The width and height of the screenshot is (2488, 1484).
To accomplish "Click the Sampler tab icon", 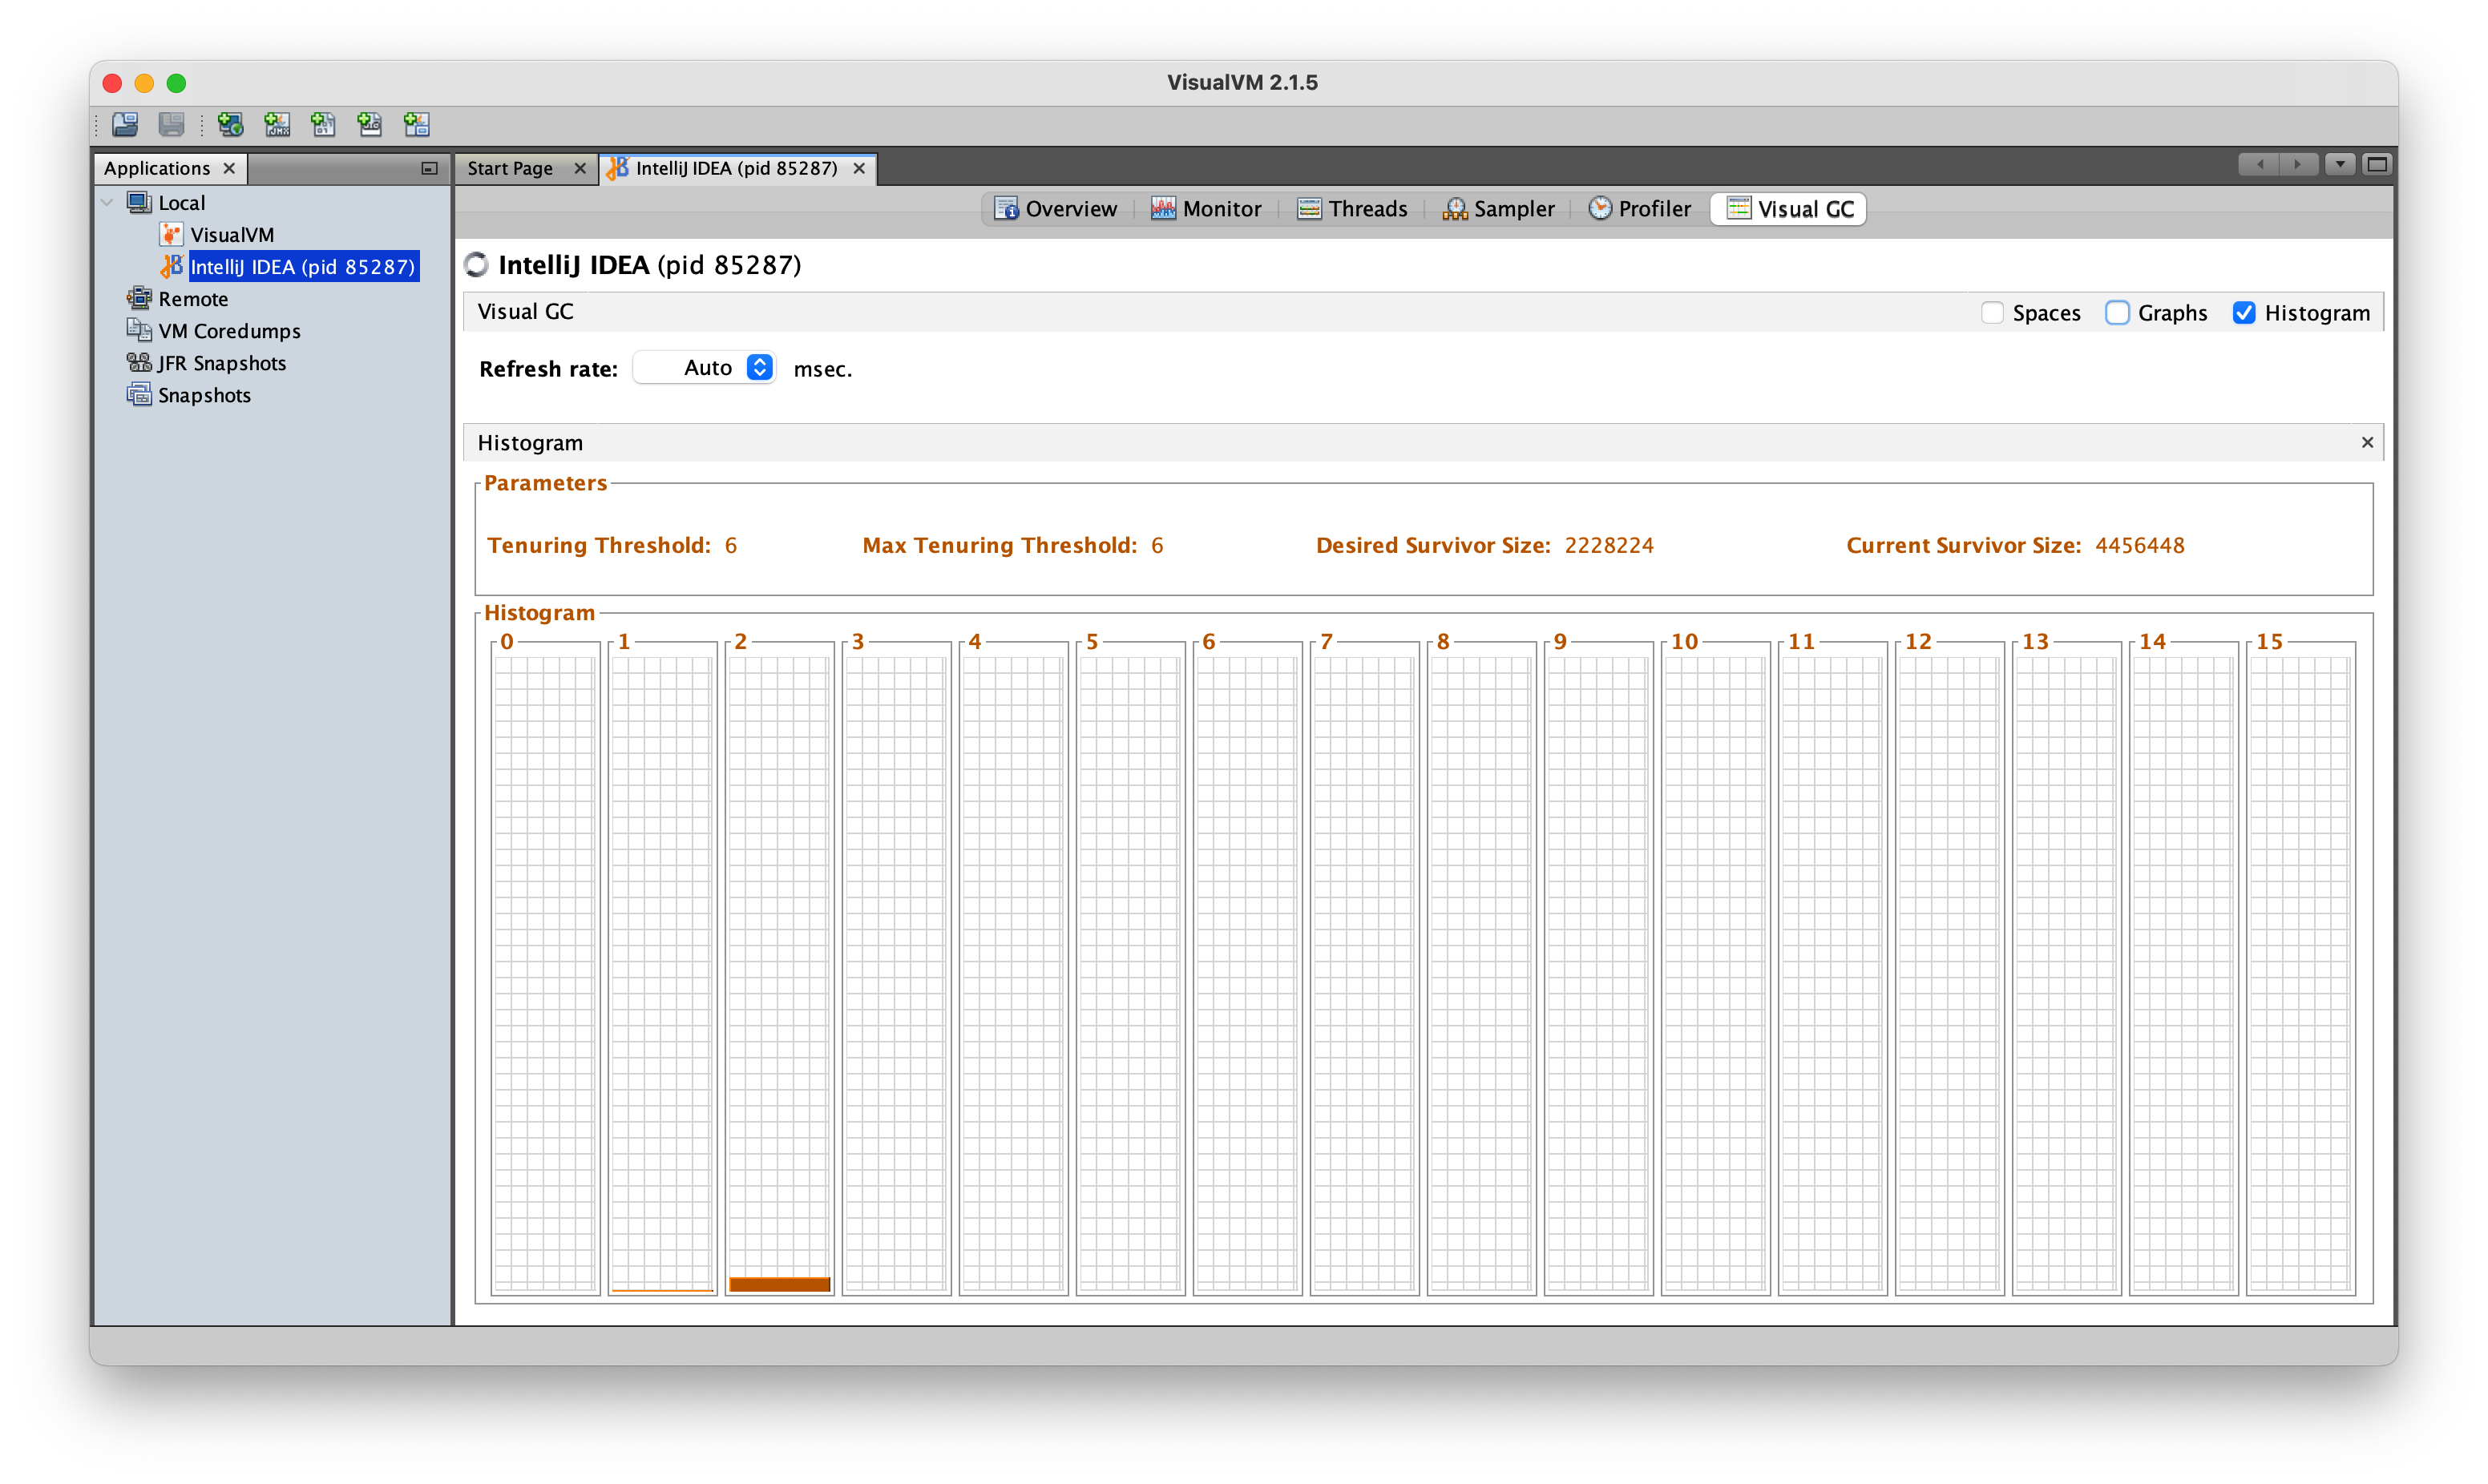I will pos(1455,208).
